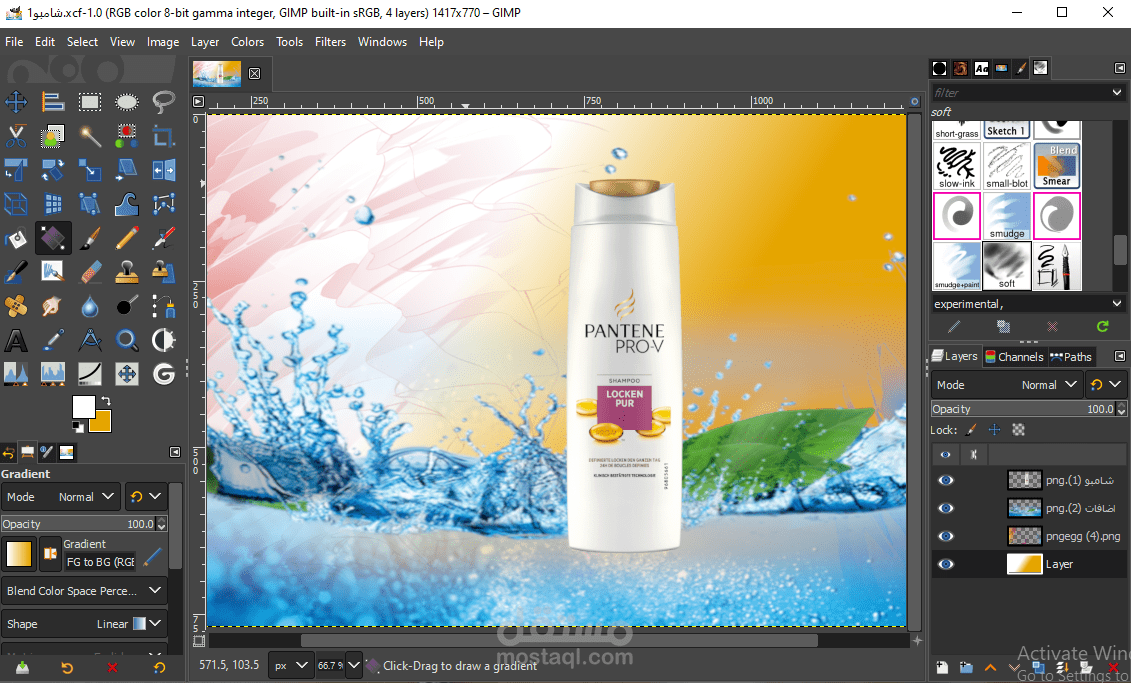Select the Pencil tool

127,238
